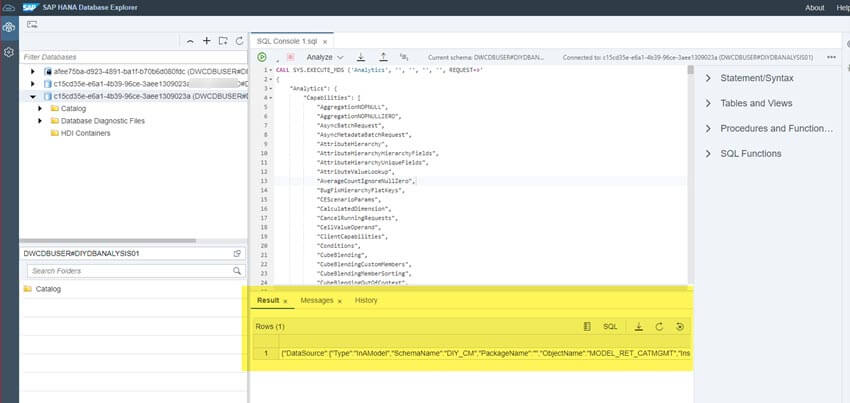Screen dimensions: 850x403
Task: Refresh the database list
Action: pyautogui.click(x=239, y=41)
